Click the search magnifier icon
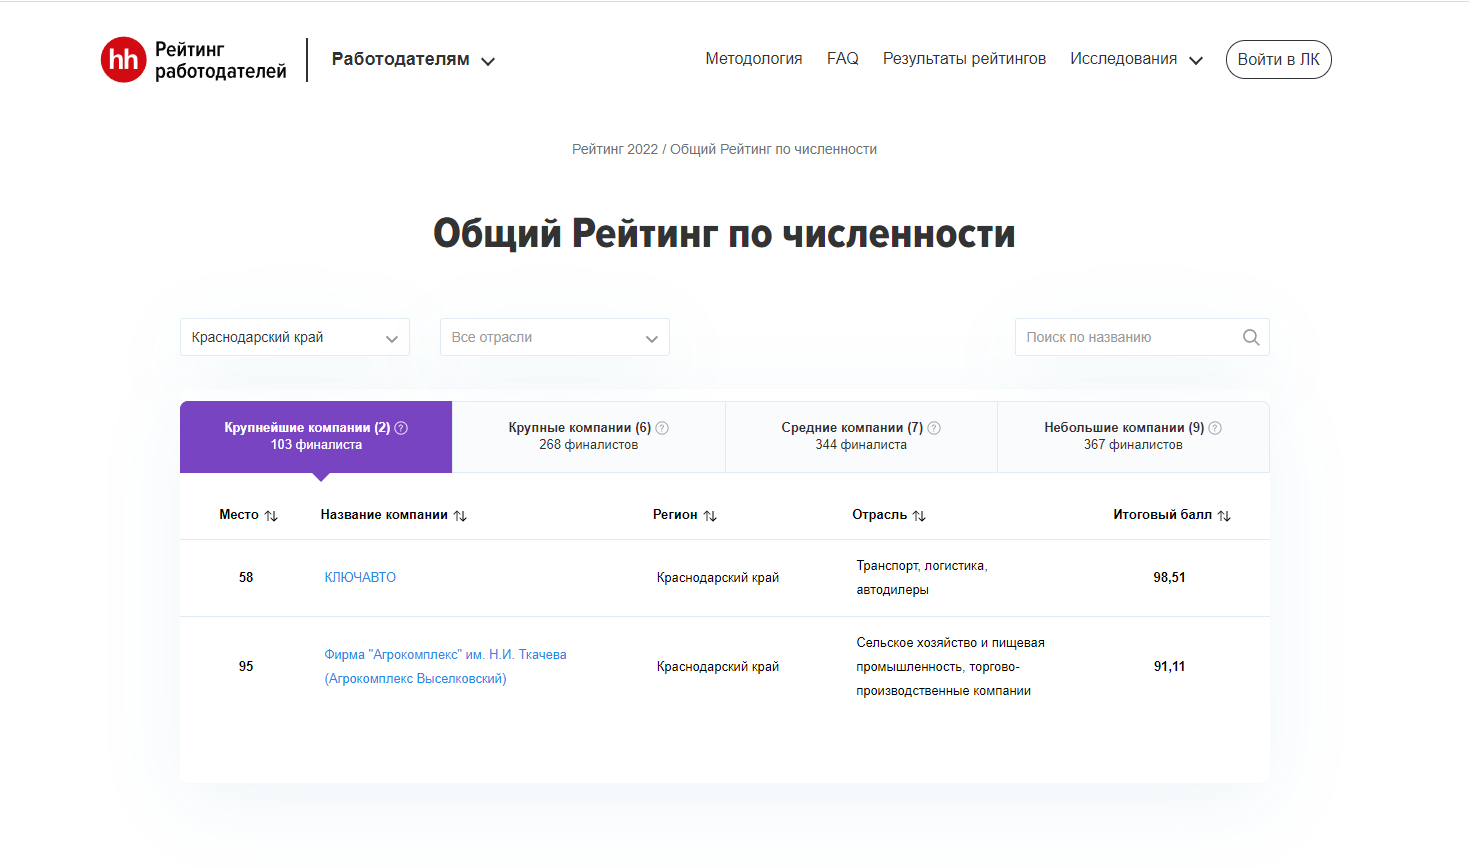The image size is (1469, 868). point(1251,337)
